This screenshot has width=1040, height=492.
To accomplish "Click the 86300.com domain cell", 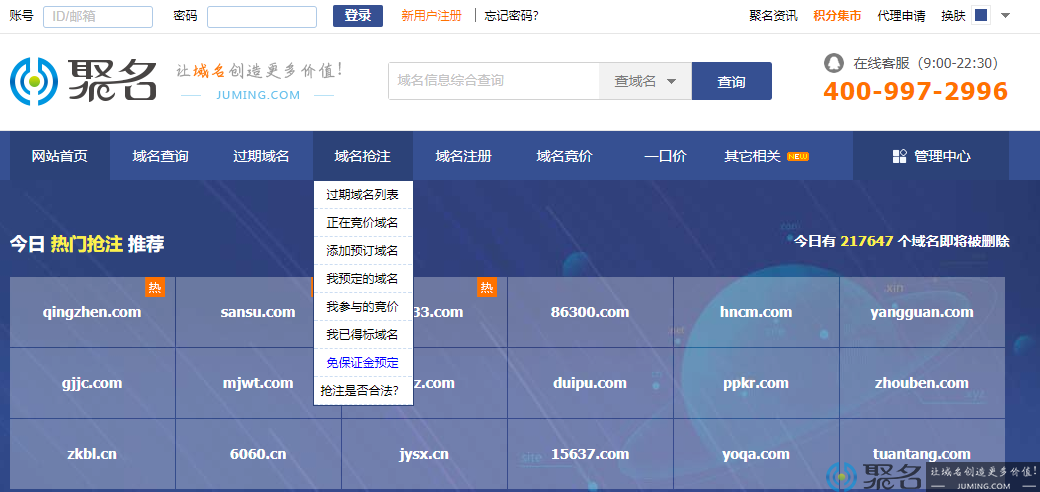I will tap(590, 312).
